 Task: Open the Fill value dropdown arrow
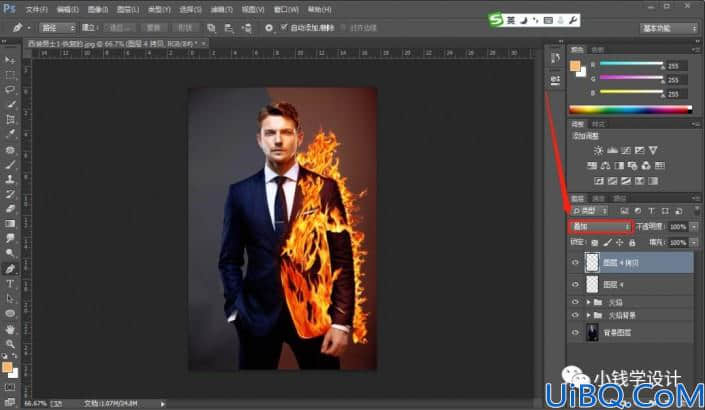pyautogui.click(x=694, y=243)
